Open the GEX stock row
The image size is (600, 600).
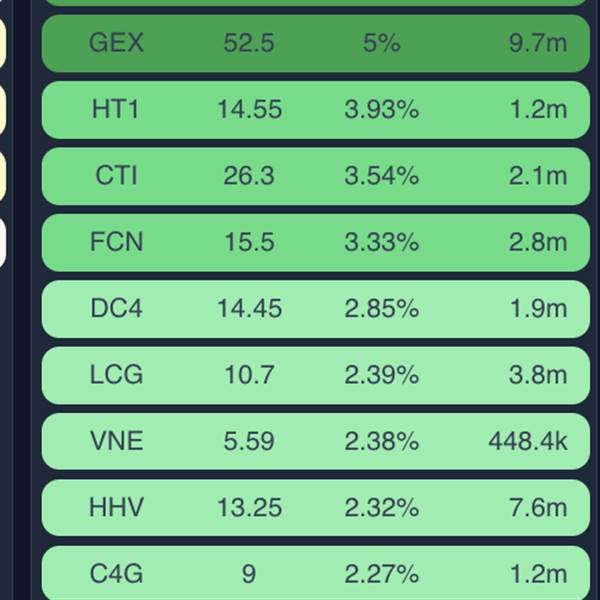[316, 43]
